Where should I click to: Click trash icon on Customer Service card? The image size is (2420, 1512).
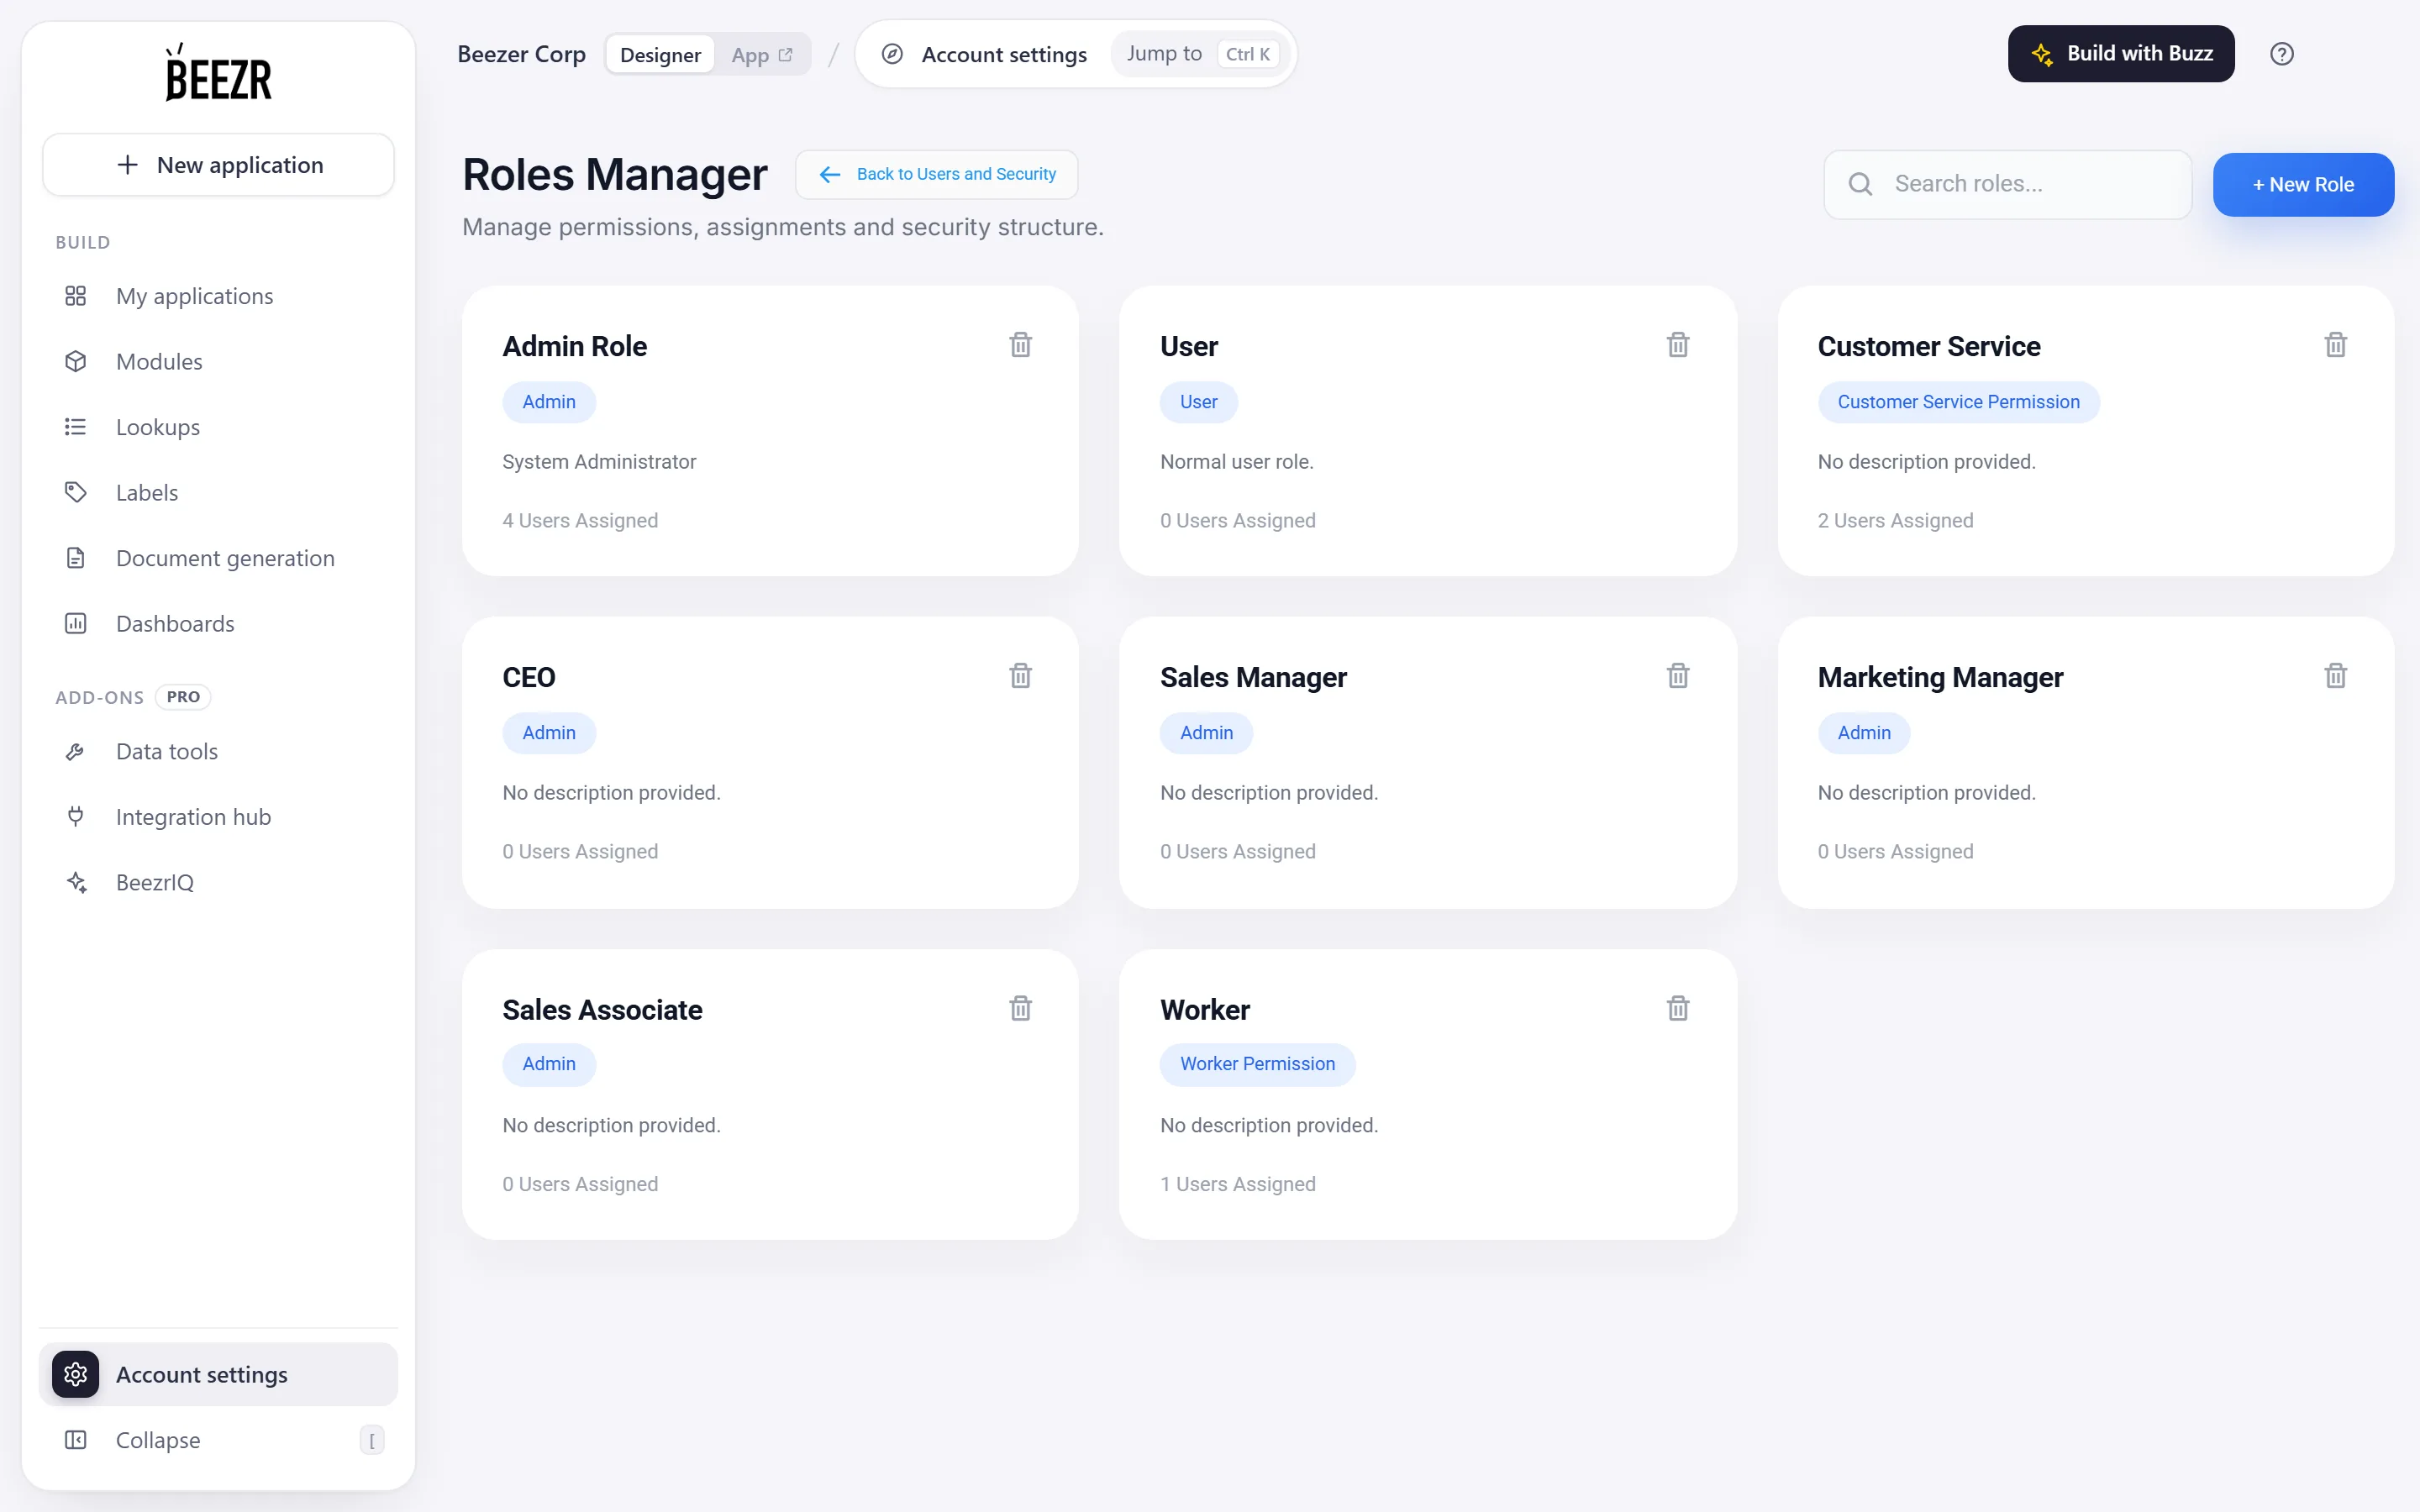pos(2335,345)
